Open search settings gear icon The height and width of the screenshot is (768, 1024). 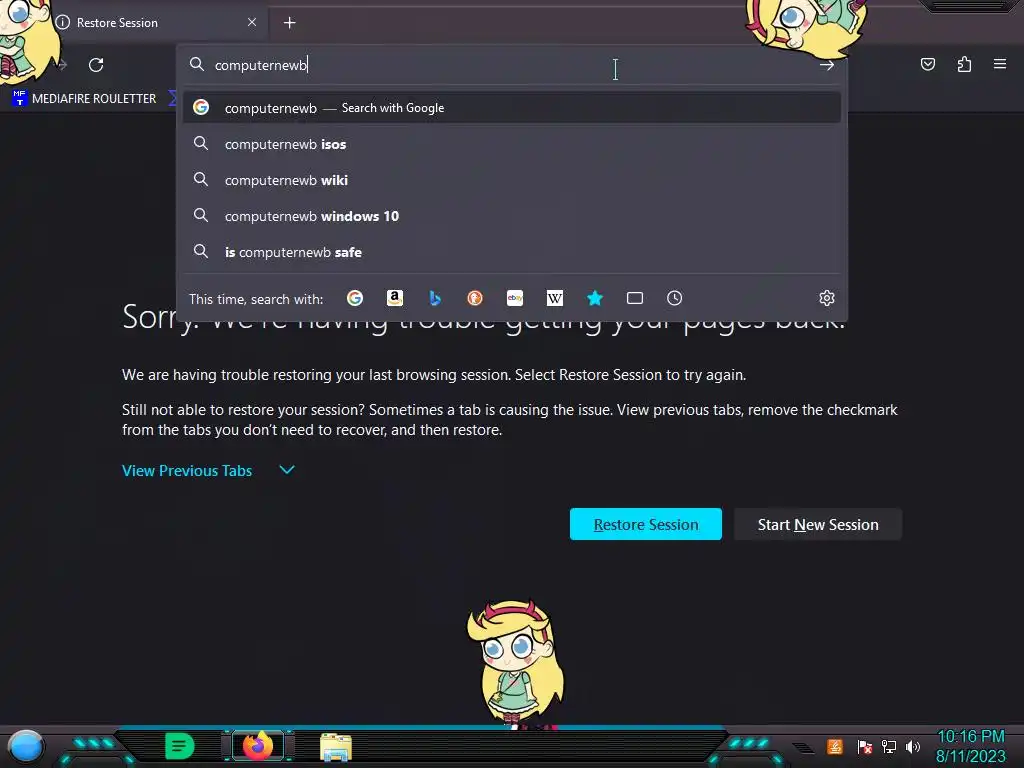[x=827, y=298]
